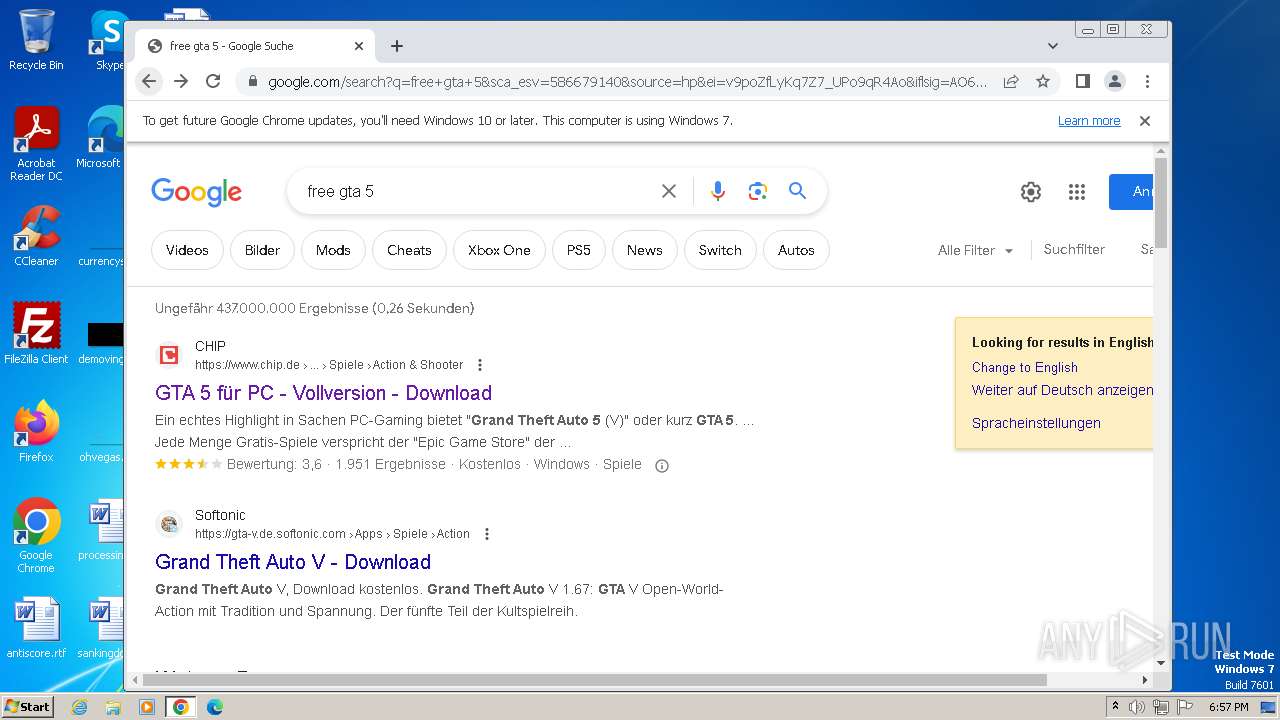This screenshot has width=1280, height=720.
Task: Open the share page icon in the address bar
Action: tap(1011, 81)
